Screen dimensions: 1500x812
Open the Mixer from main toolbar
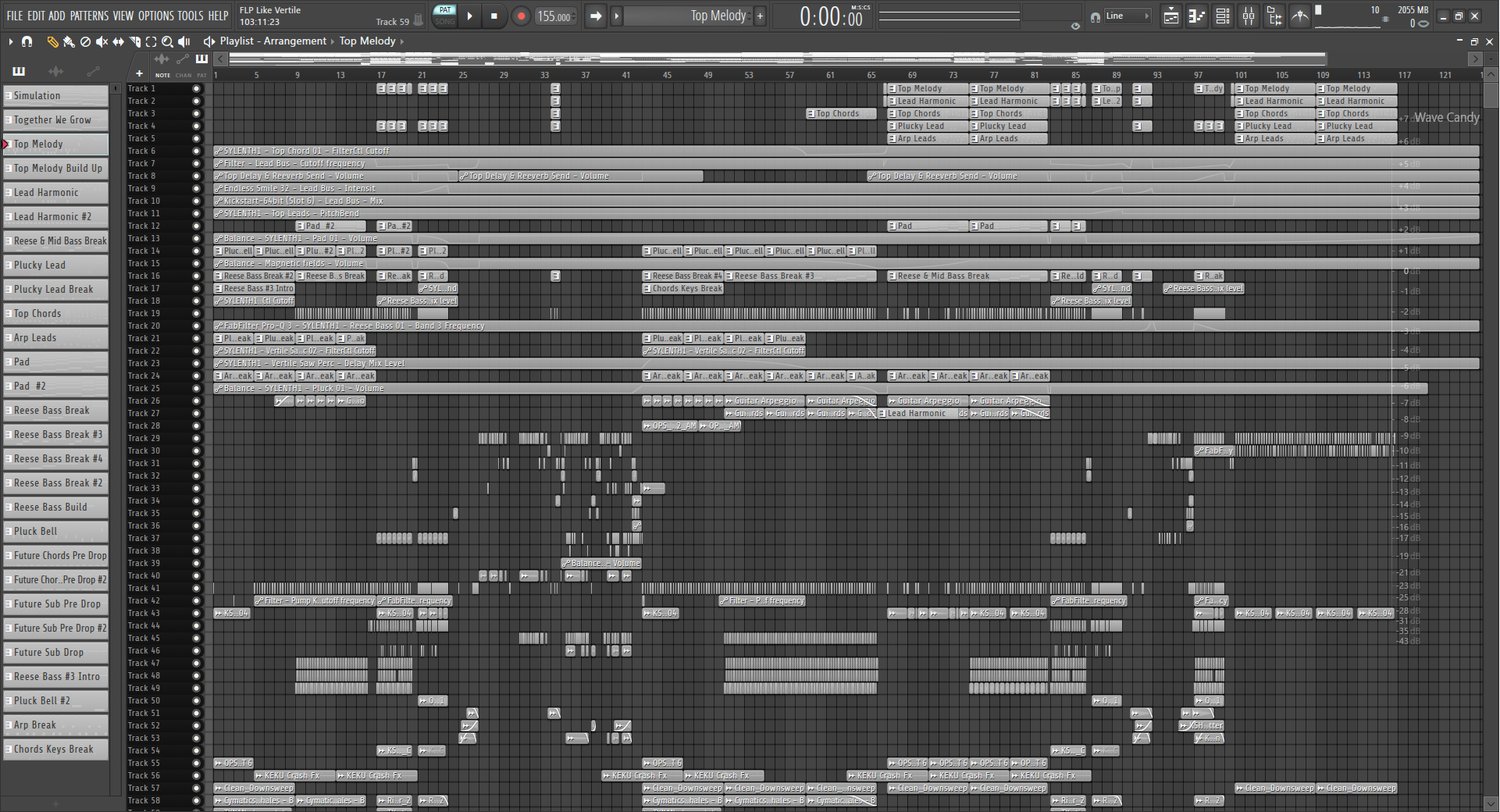click(x=1248, y=16)
